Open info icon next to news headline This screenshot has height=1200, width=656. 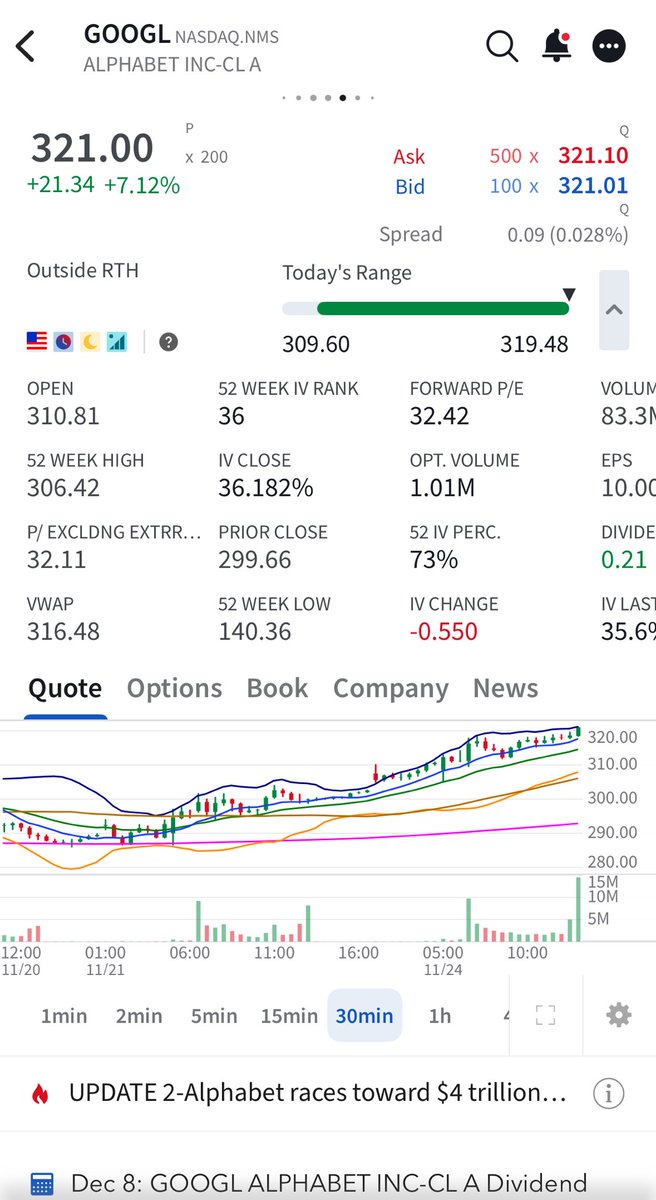click(608, 1093)
